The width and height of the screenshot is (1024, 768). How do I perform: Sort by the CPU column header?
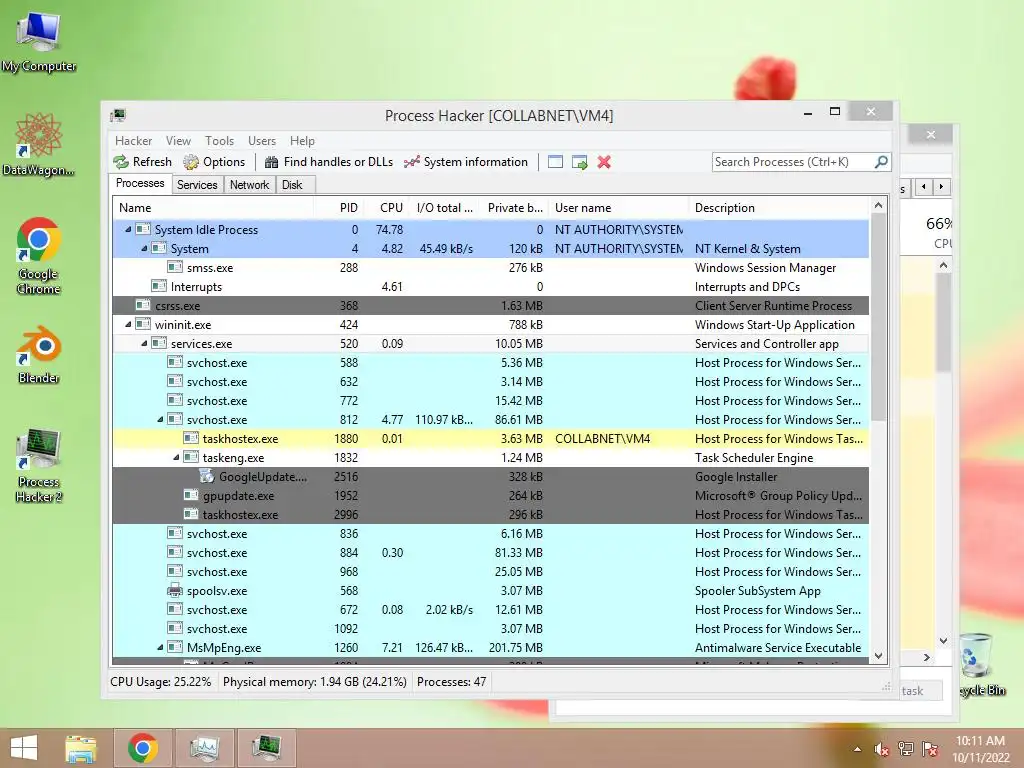point(385,208)
